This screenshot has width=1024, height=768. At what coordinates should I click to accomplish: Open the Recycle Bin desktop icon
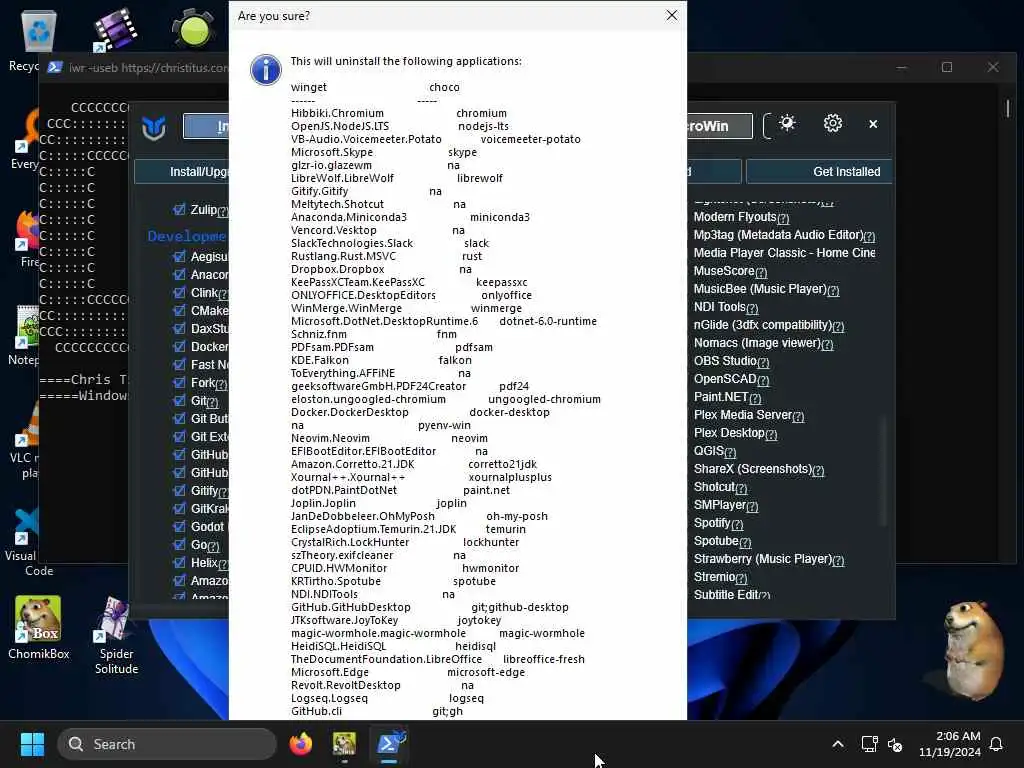tap(38, 33)
